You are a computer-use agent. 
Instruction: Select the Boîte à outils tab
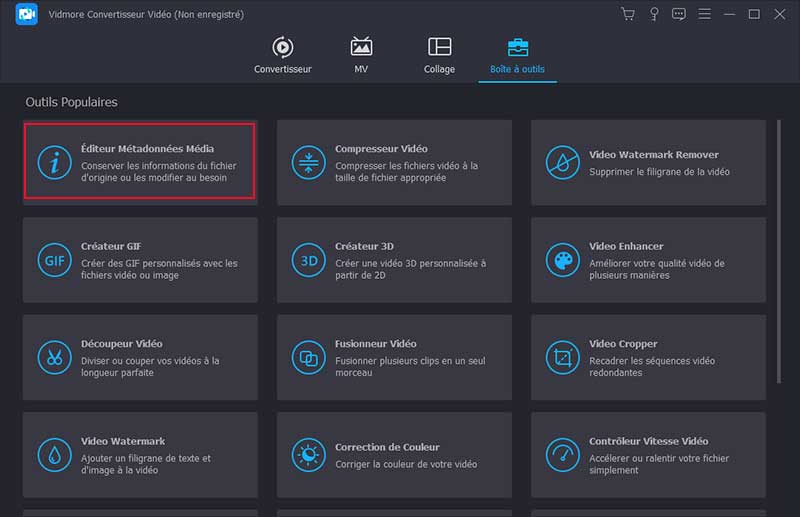pos(517,56)
